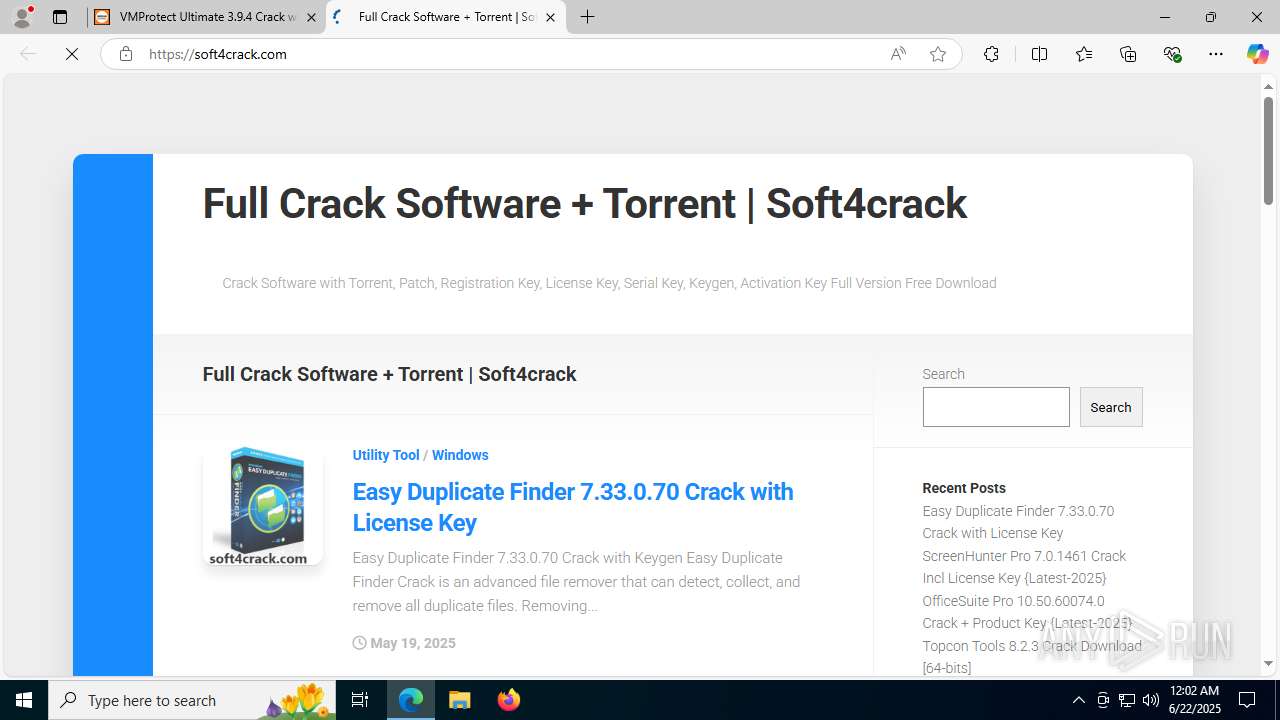Add this page to favorites
The image size is (1280, 720).
(x=937, y=54)
